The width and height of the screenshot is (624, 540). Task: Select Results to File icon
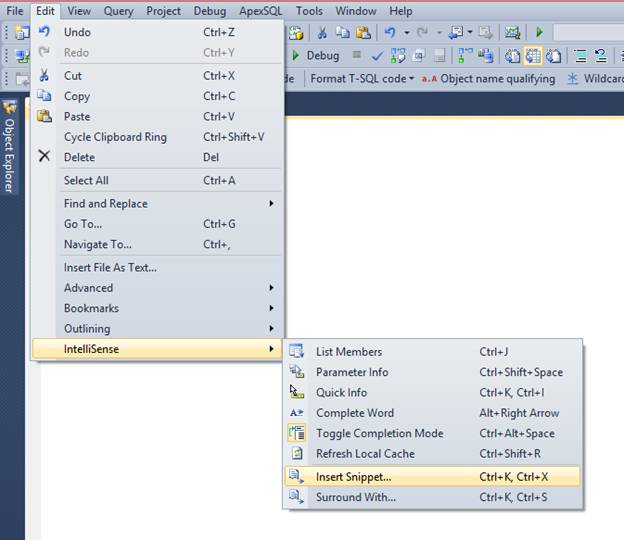pos(554,56)
